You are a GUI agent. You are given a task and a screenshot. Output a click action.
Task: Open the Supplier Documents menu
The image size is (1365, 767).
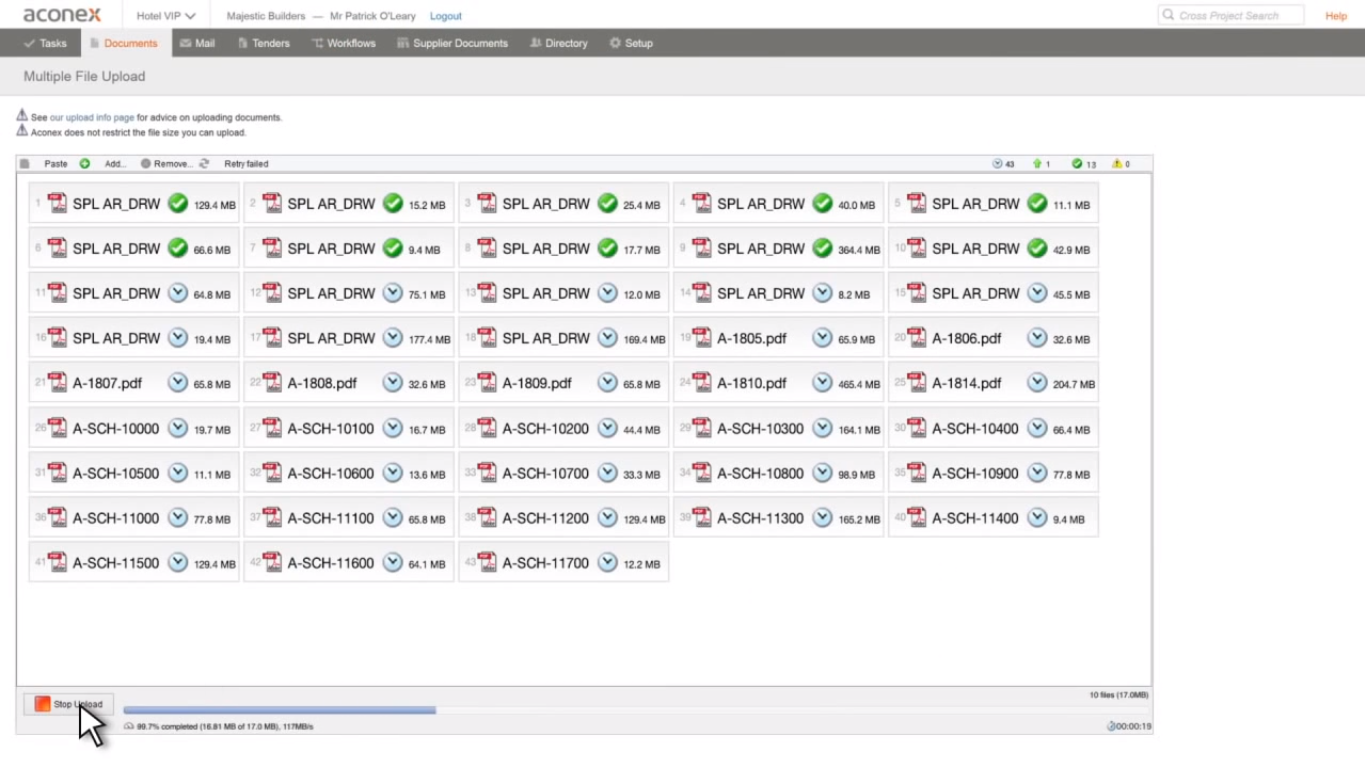coord(452,43)
